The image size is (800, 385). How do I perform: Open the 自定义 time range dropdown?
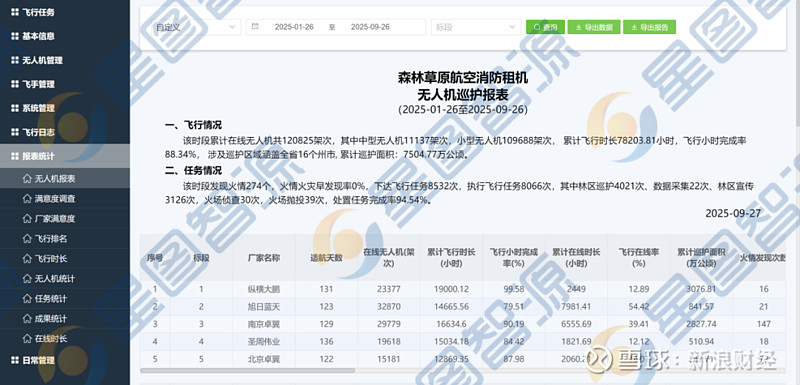tap(196, 27)
